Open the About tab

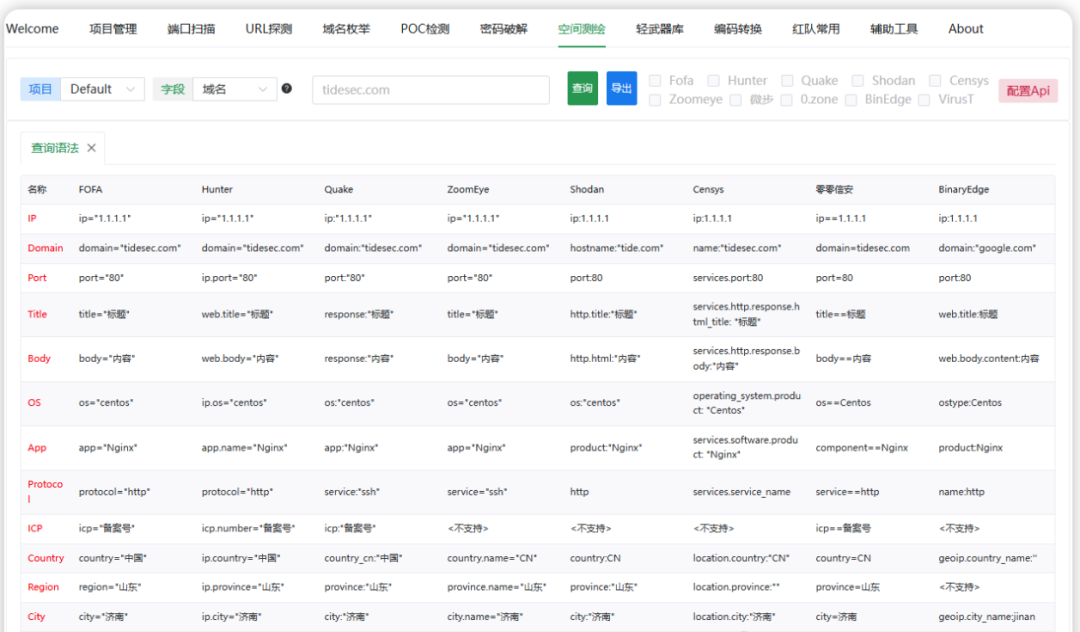click(966, 29)
